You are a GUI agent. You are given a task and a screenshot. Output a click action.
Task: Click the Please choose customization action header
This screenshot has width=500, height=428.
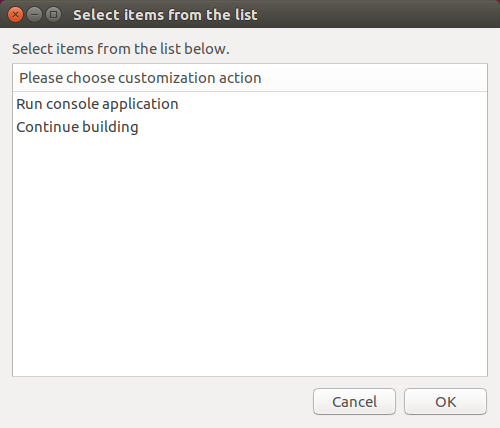[x=250, y=78]
